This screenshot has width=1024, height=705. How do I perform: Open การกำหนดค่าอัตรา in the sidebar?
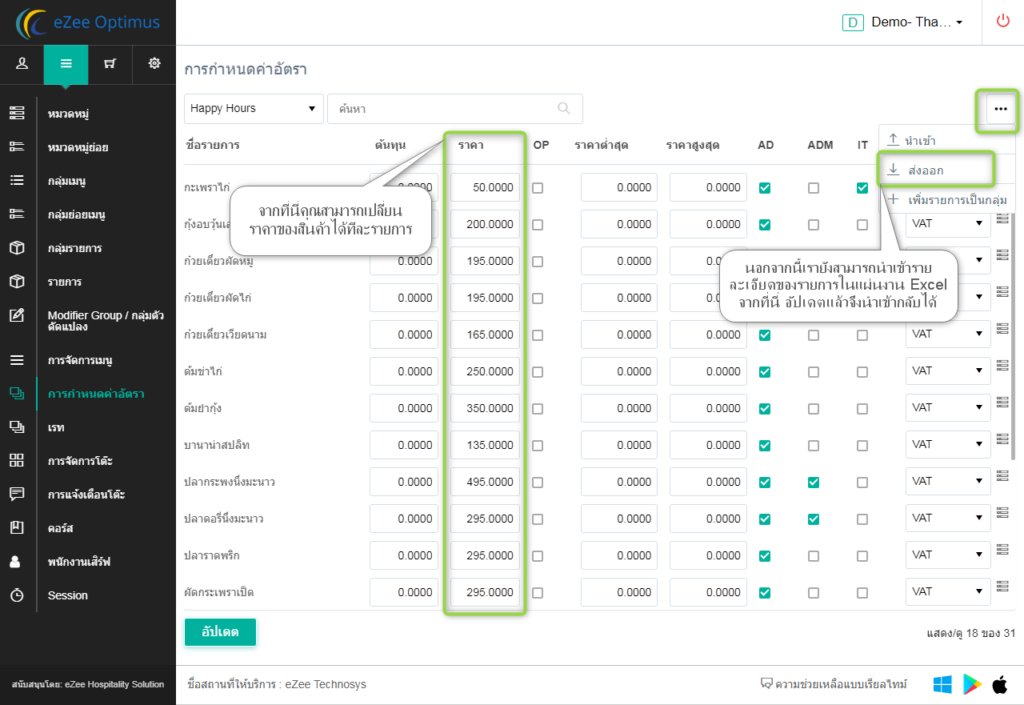pyautogui.click(x=96, y=394)
